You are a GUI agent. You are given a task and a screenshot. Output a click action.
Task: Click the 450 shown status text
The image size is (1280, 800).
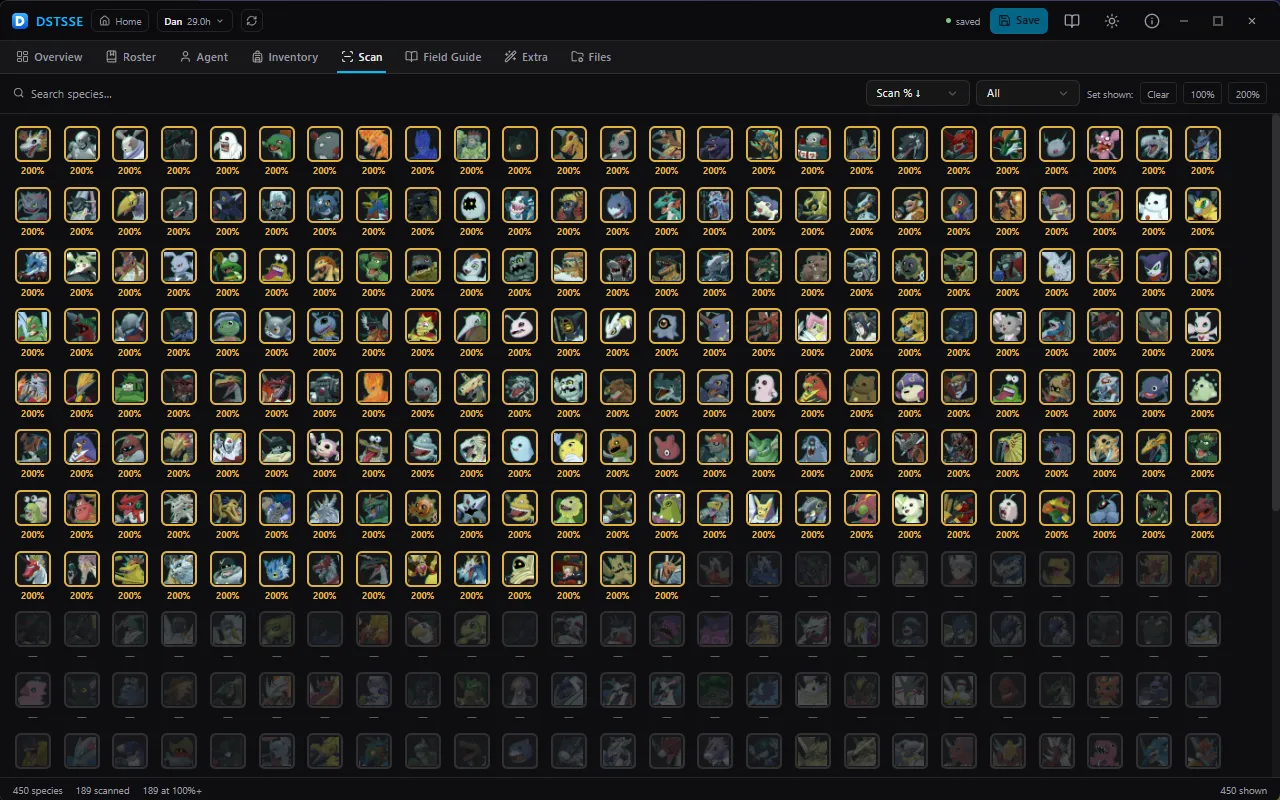point(1244,790)
